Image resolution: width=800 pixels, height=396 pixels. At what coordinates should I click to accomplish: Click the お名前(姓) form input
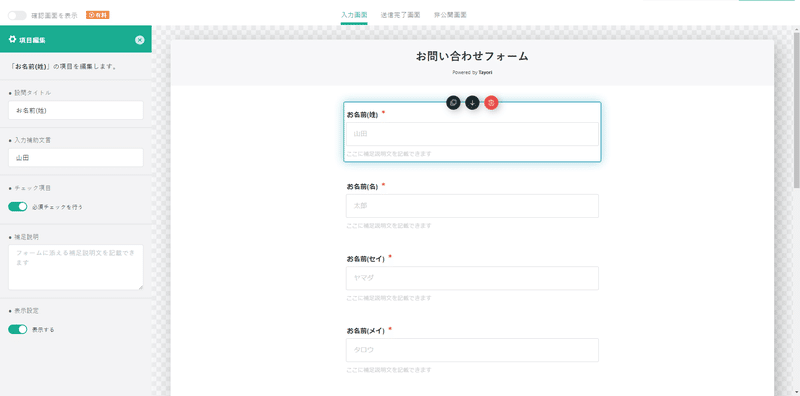472,134
